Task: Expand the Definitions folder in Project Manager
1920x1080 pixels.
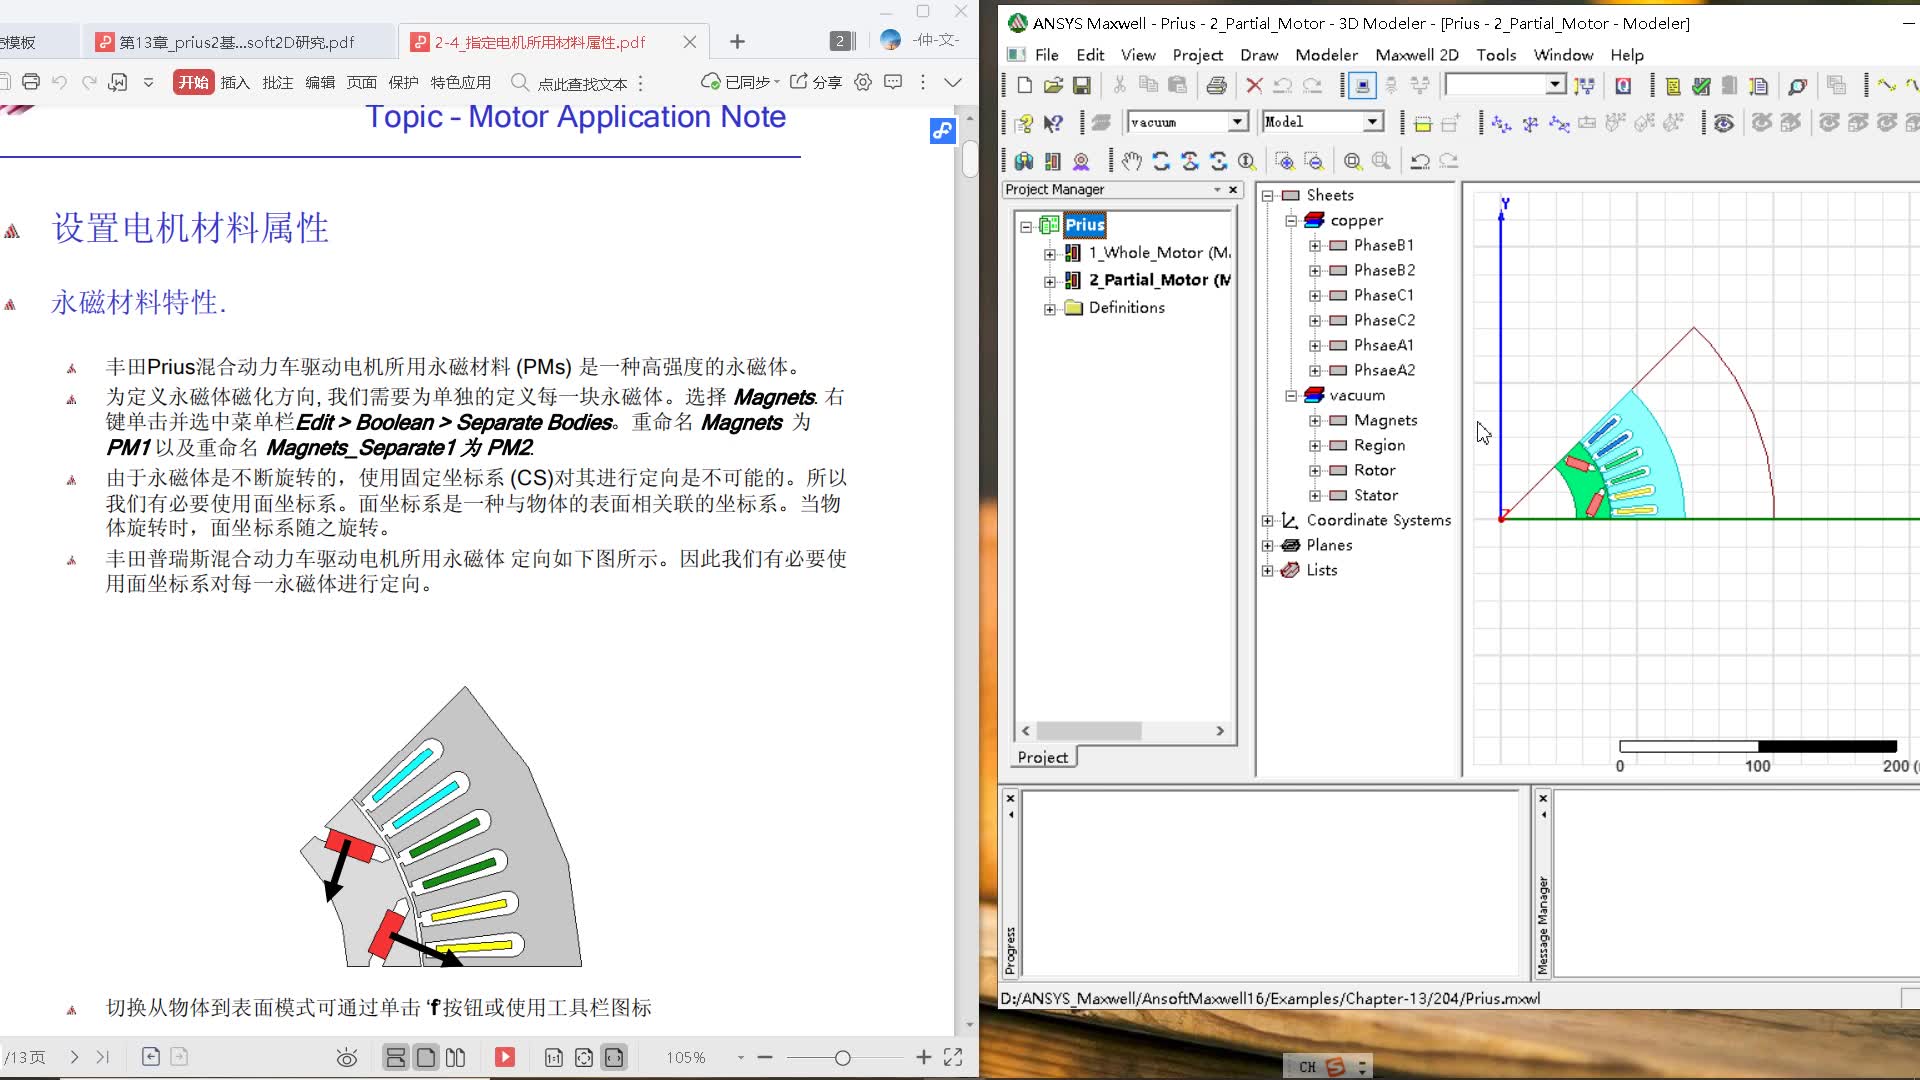Action: (1049, 309)
